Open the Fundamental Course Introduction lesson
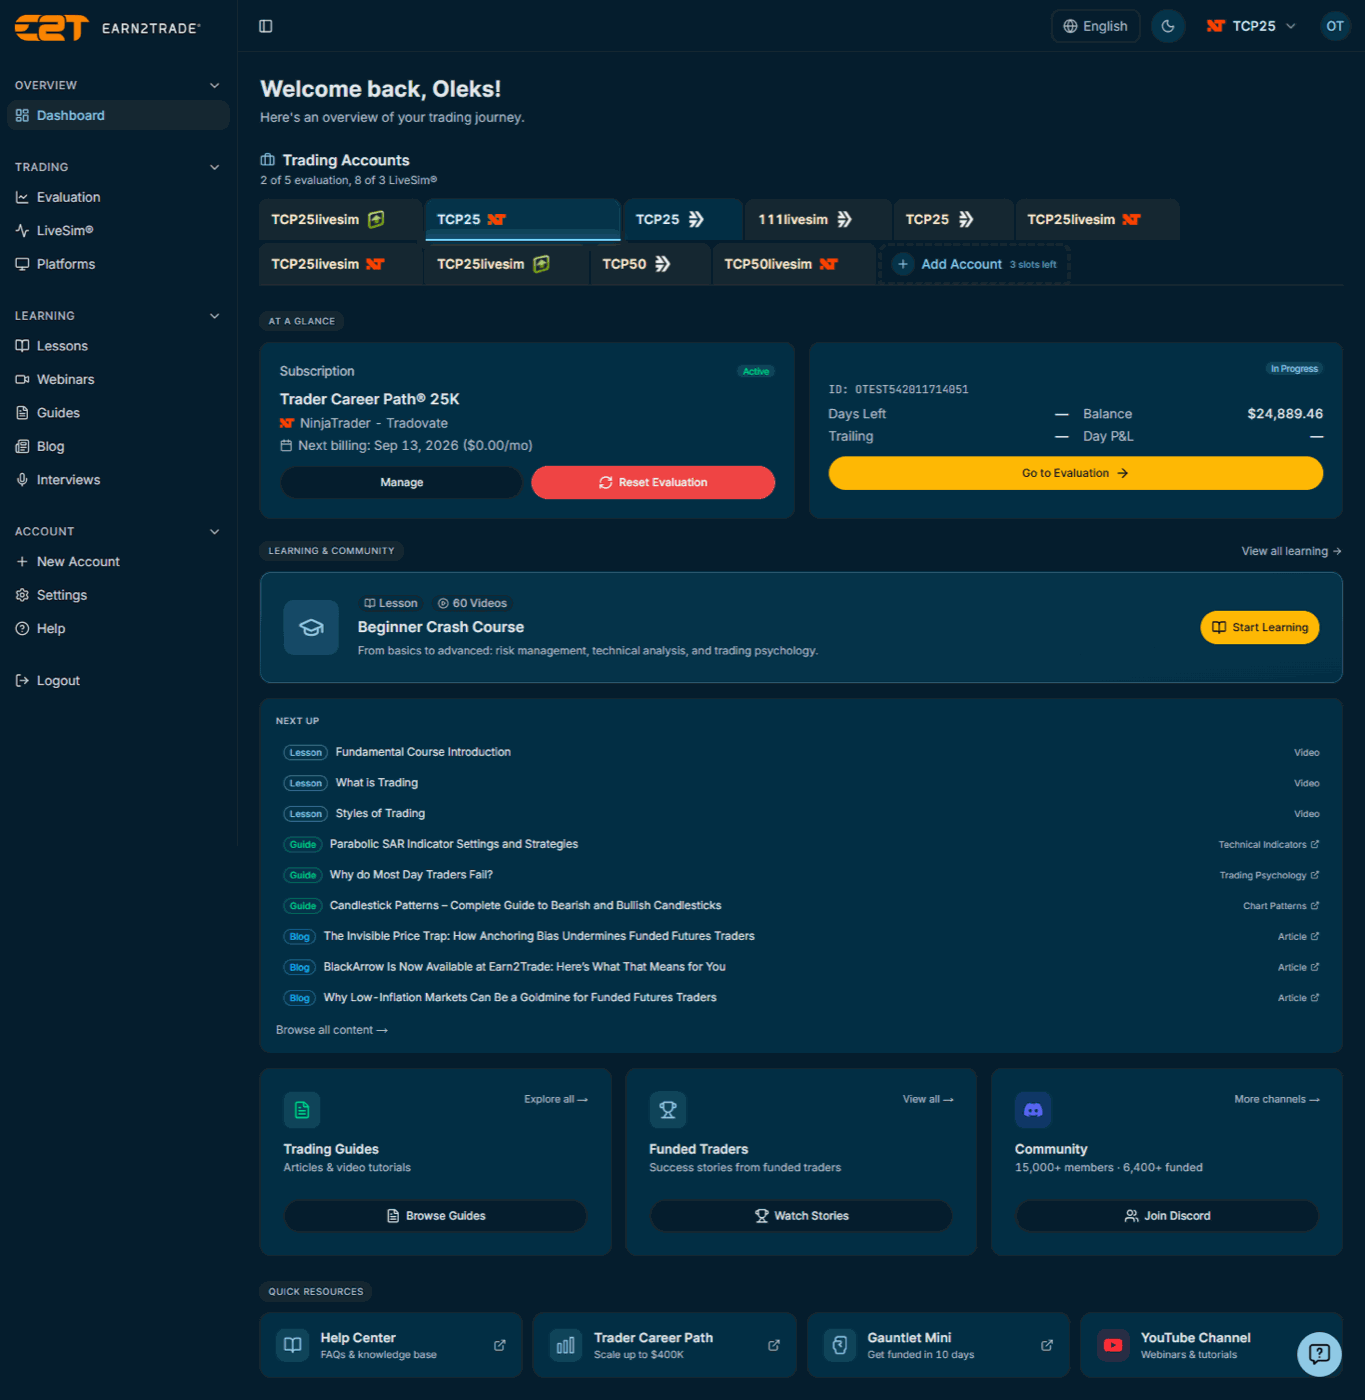1365x1400 pixels. [801, 752]
